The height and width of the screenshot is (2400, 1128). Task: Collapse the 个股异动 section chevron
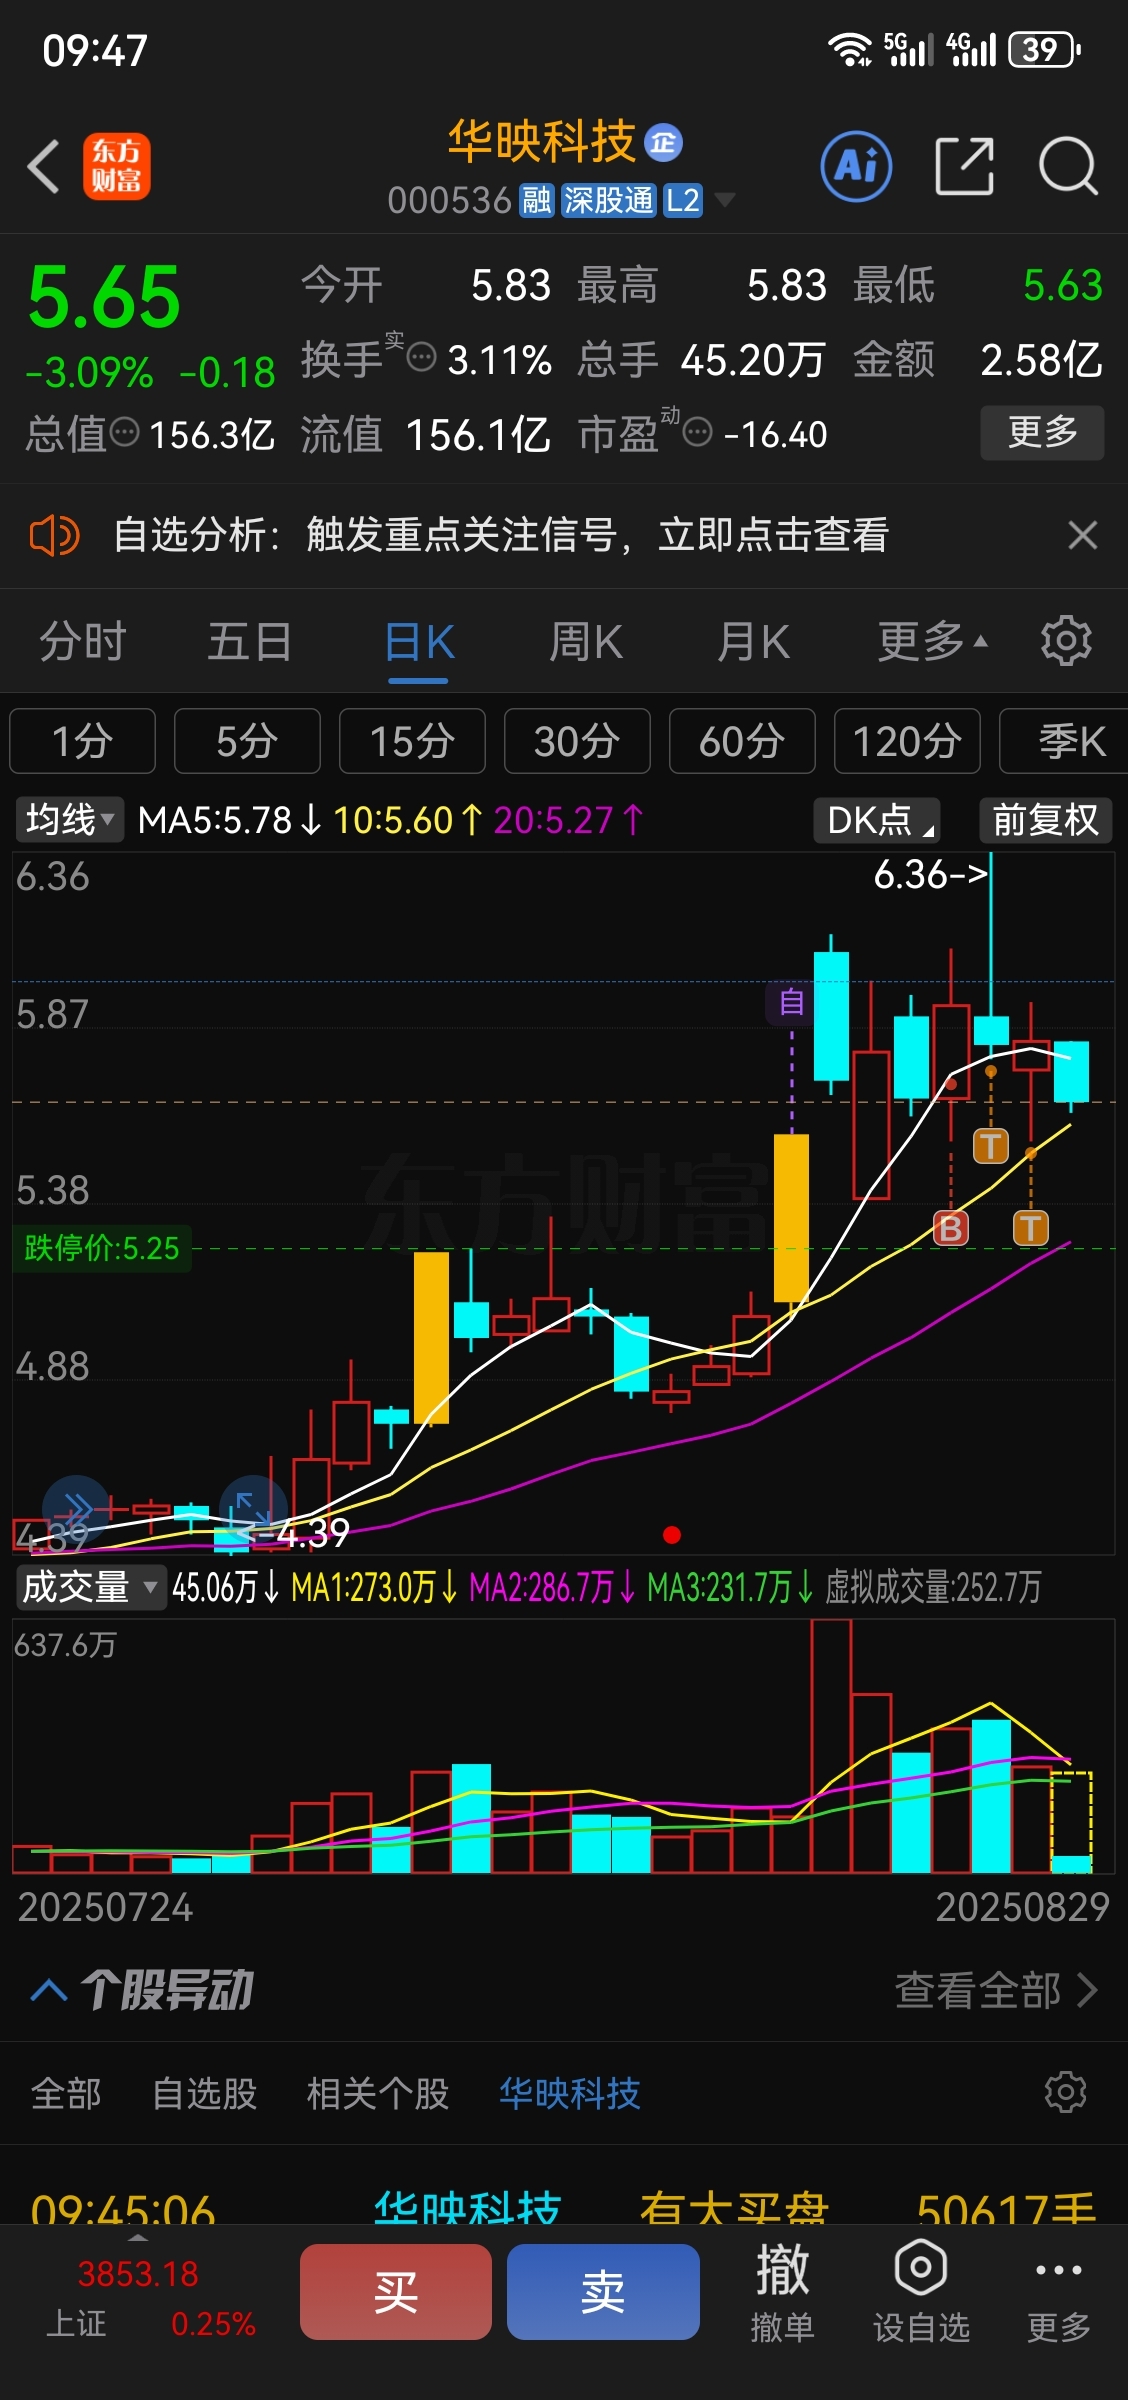tap(49, 1991)
